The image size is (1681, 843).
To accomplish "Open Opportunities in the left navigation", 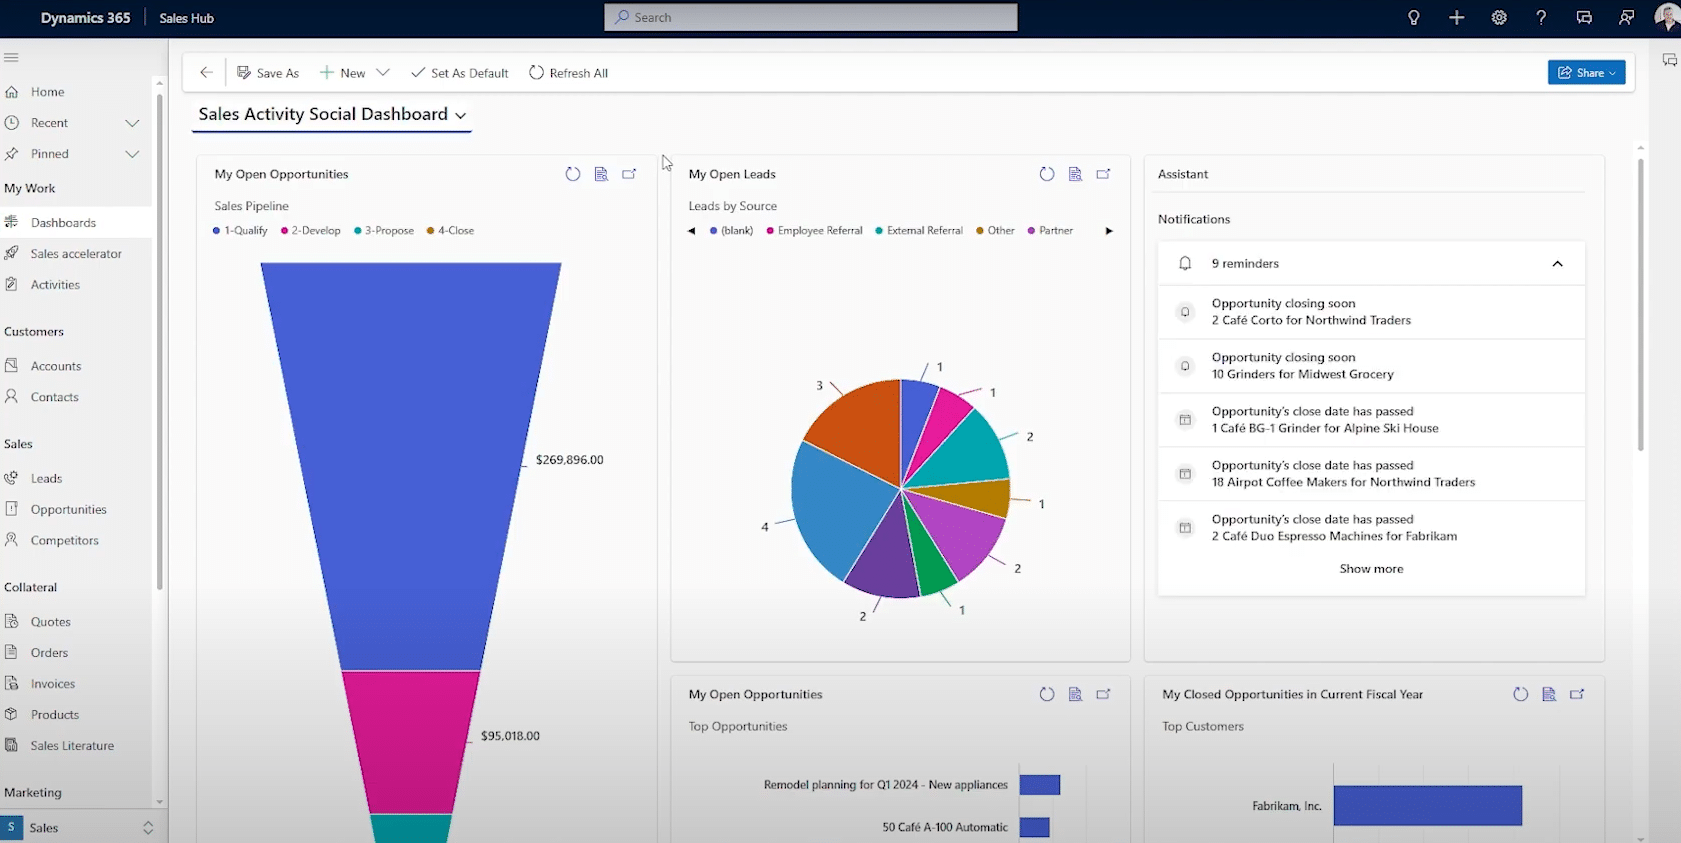I will click(x=68, y=509).
